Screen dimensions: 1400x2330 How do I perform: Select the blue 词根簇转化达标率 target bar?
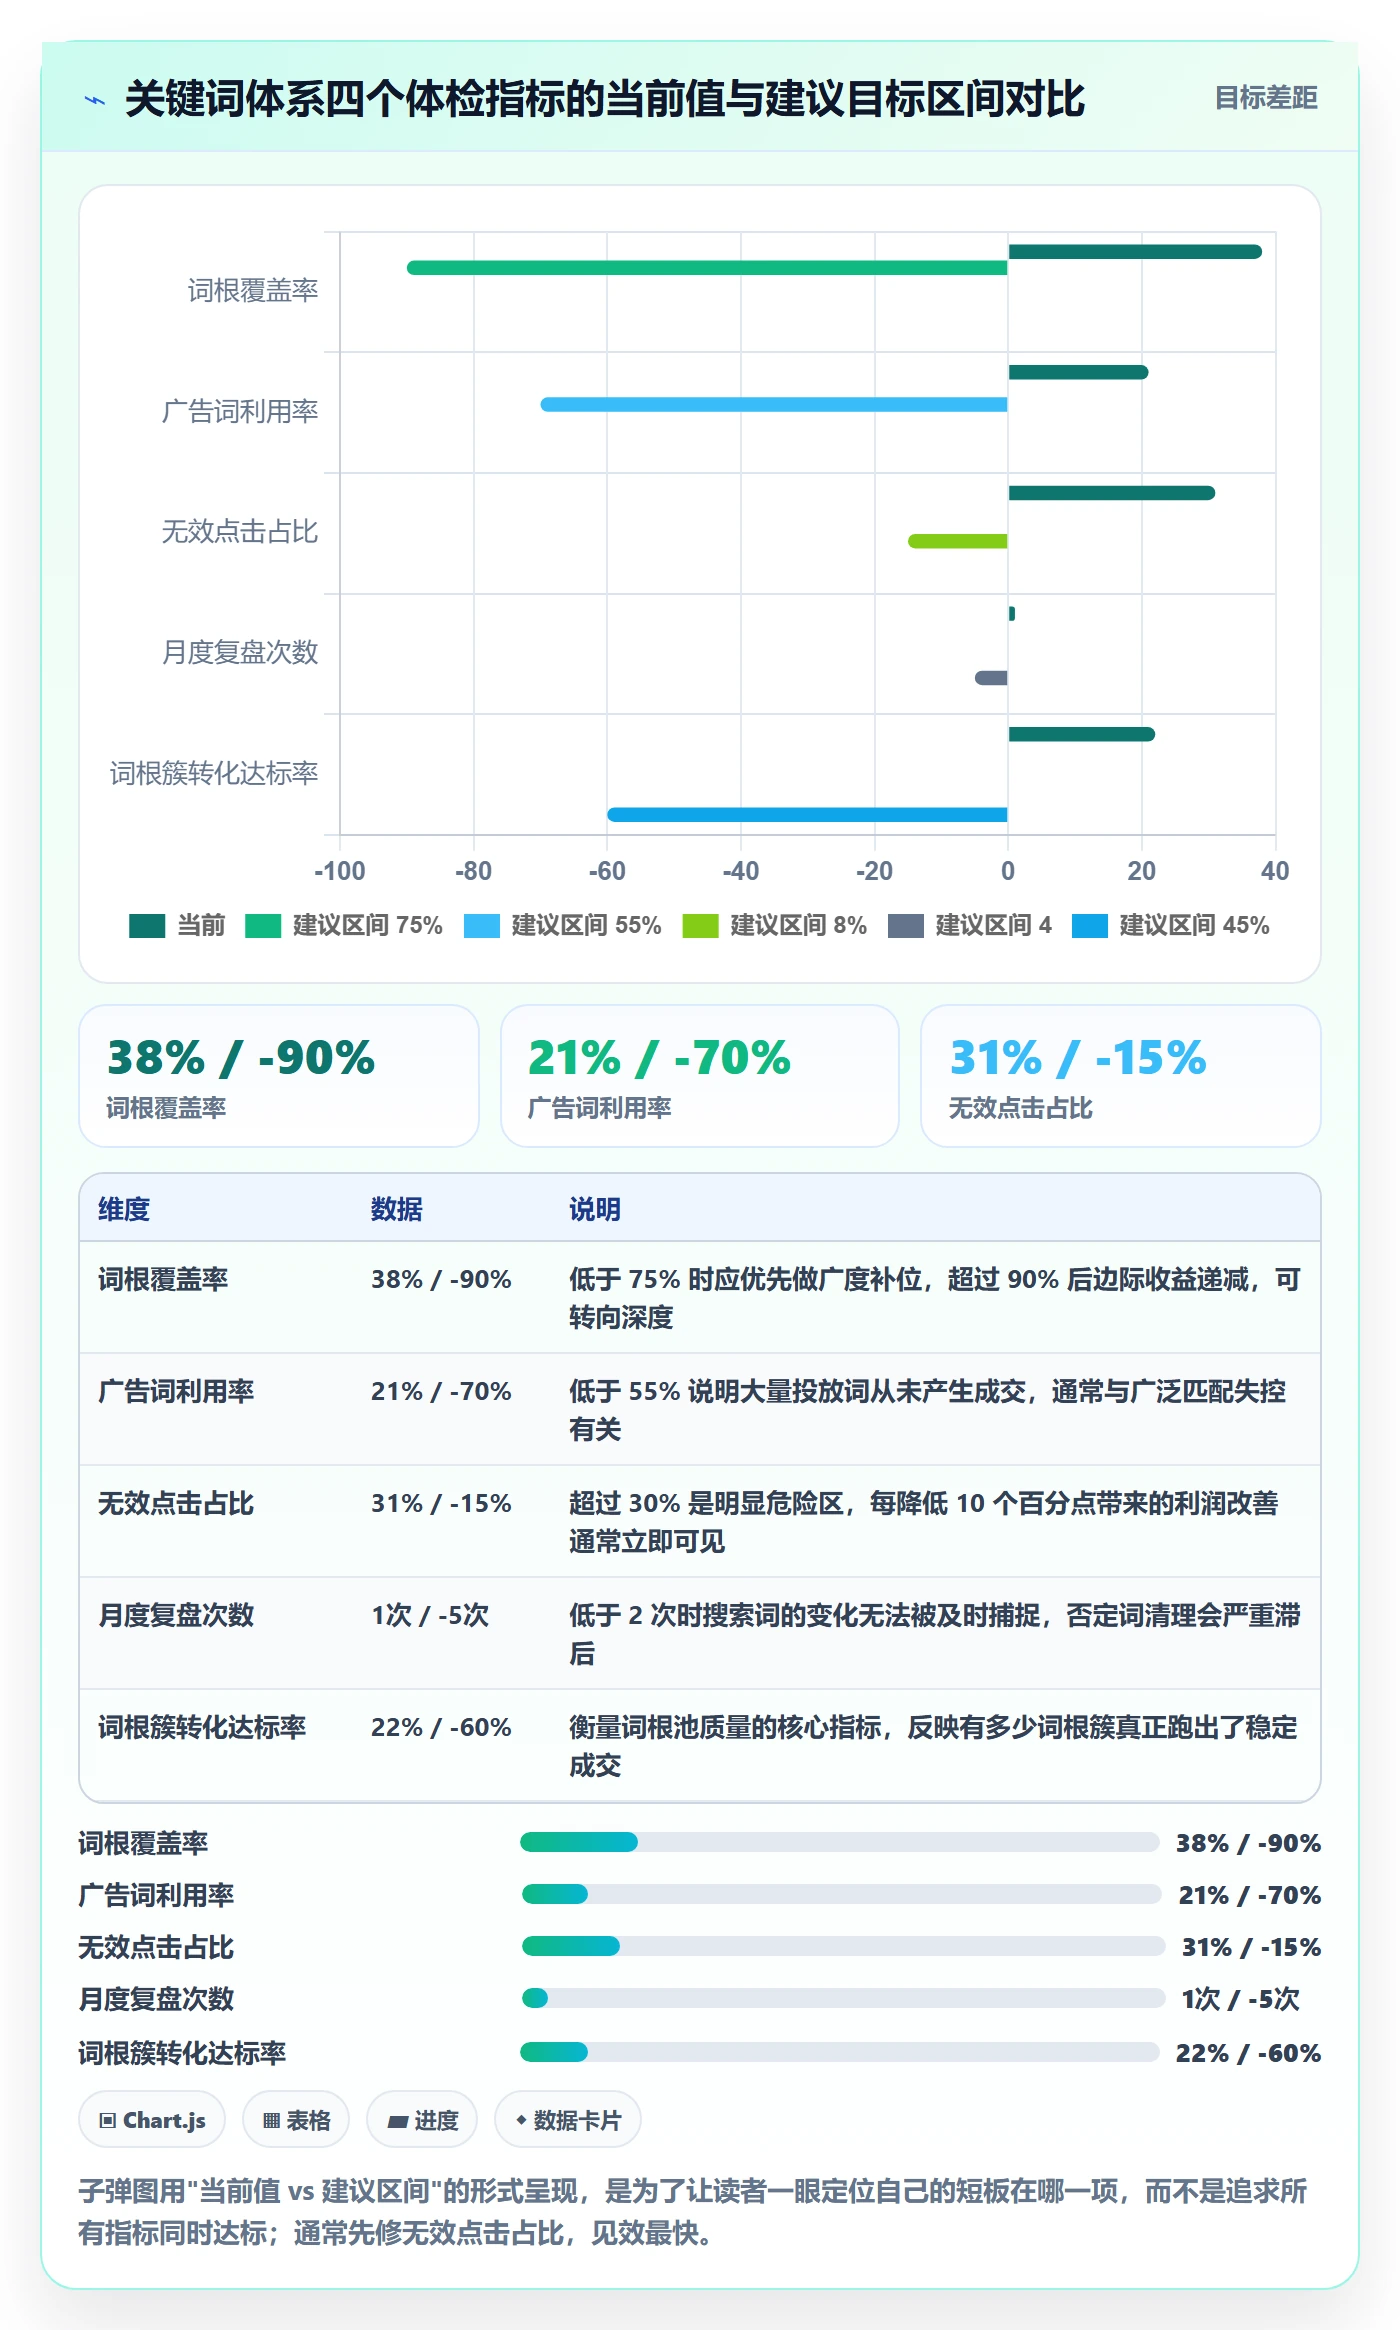coord(807,815)
